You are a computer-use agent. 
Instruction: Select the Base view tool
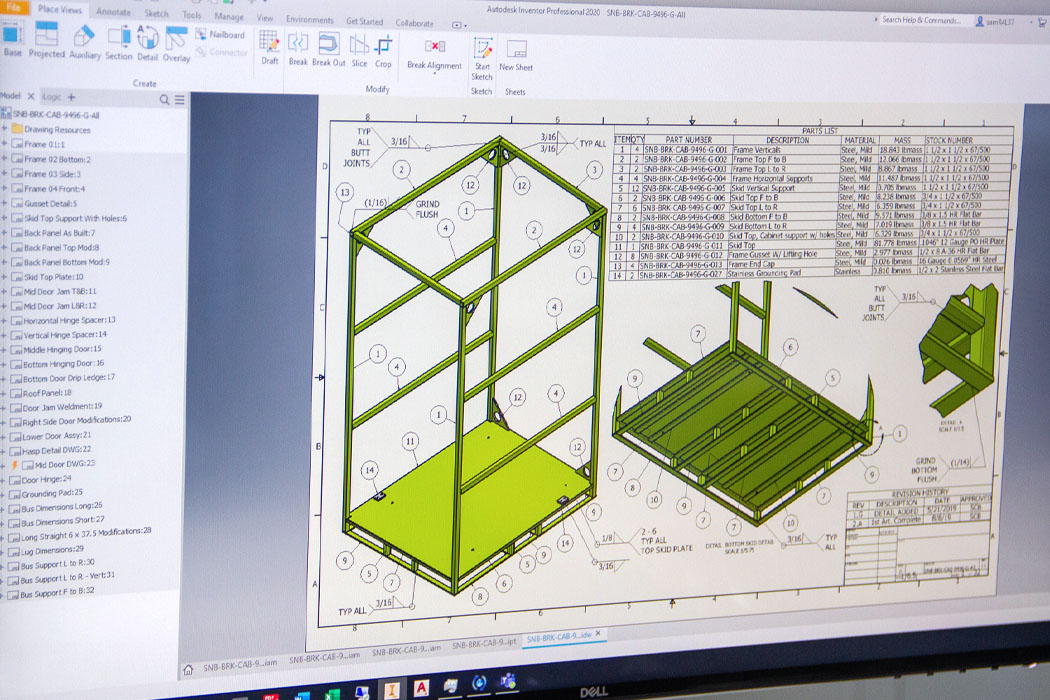[x=13, y=38]
